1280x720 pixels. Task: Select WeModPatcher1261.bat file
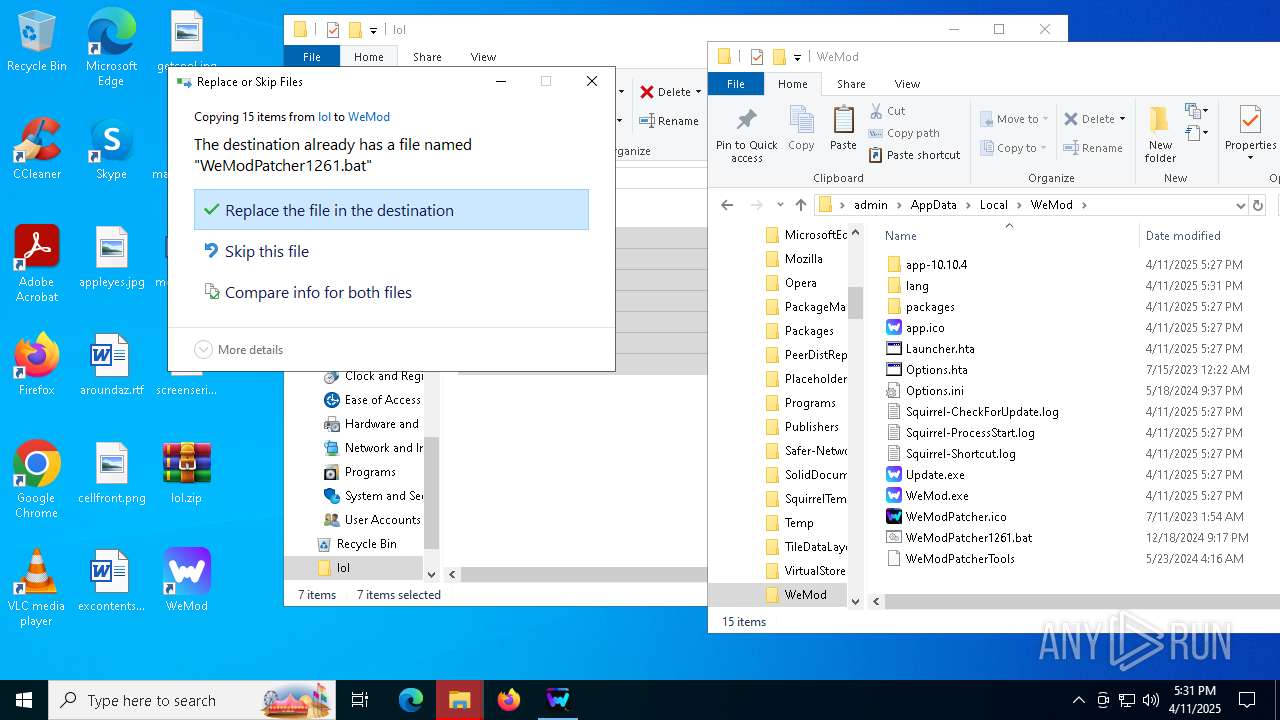[x=969, y=538]
